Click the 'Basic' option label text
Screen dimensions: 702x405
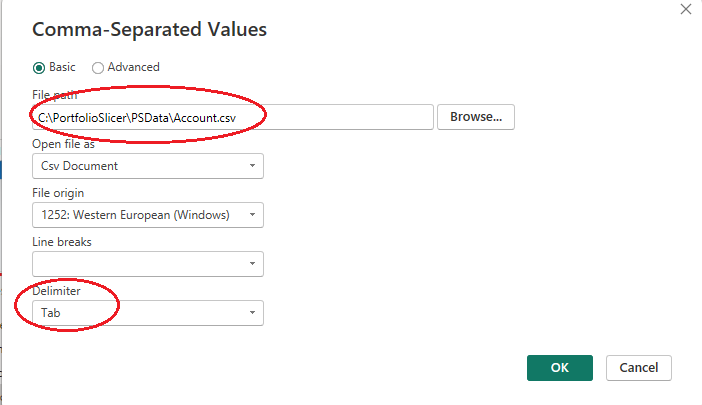point(63,68)
